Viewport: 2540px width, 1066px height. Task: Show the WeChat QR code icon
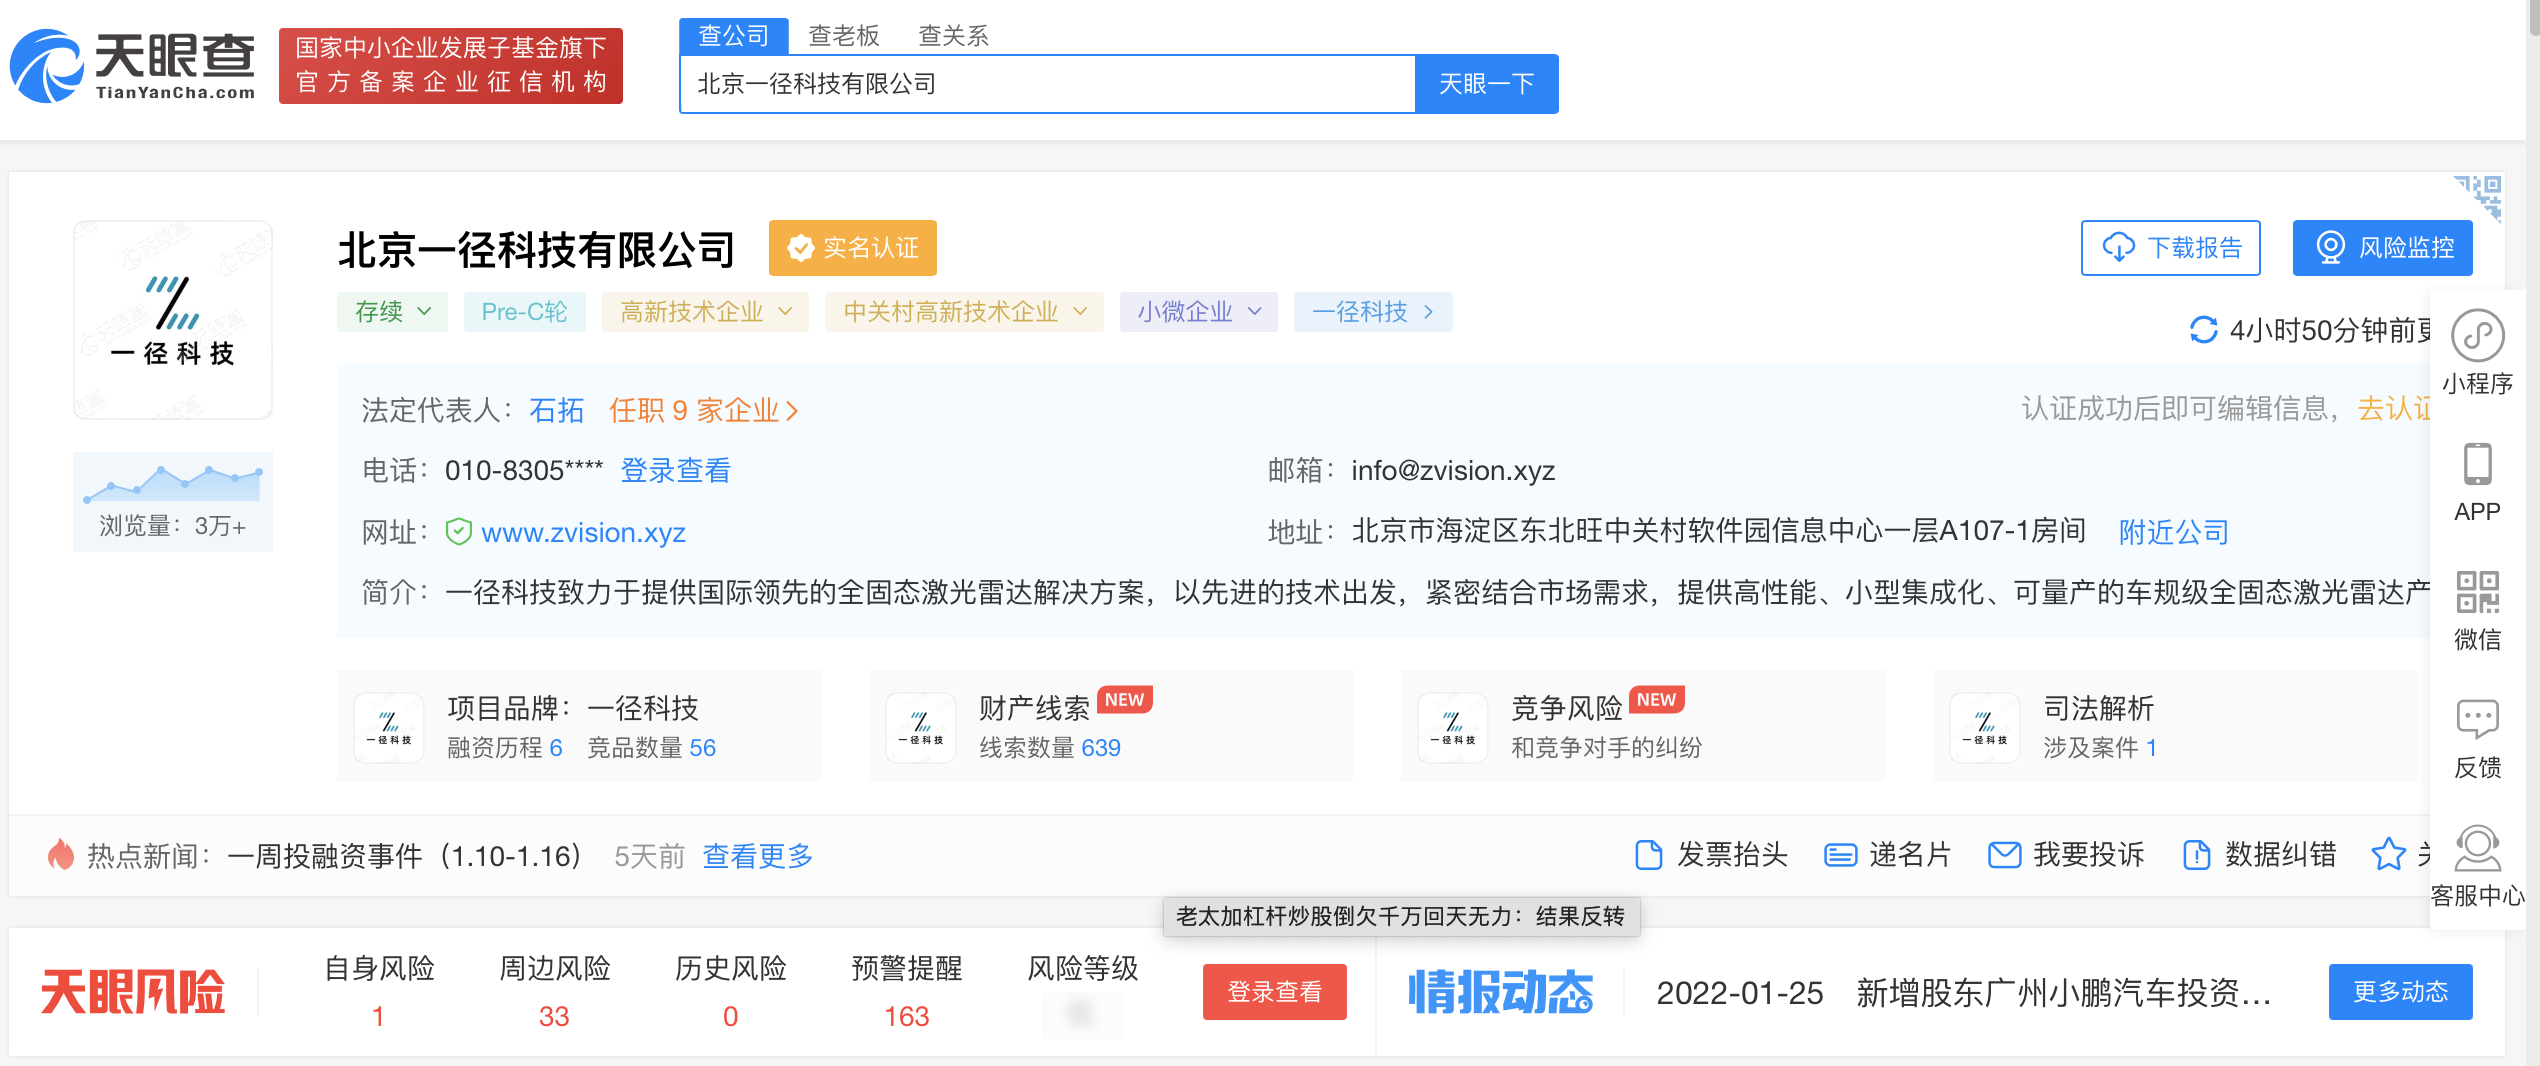pos(2477,592)
